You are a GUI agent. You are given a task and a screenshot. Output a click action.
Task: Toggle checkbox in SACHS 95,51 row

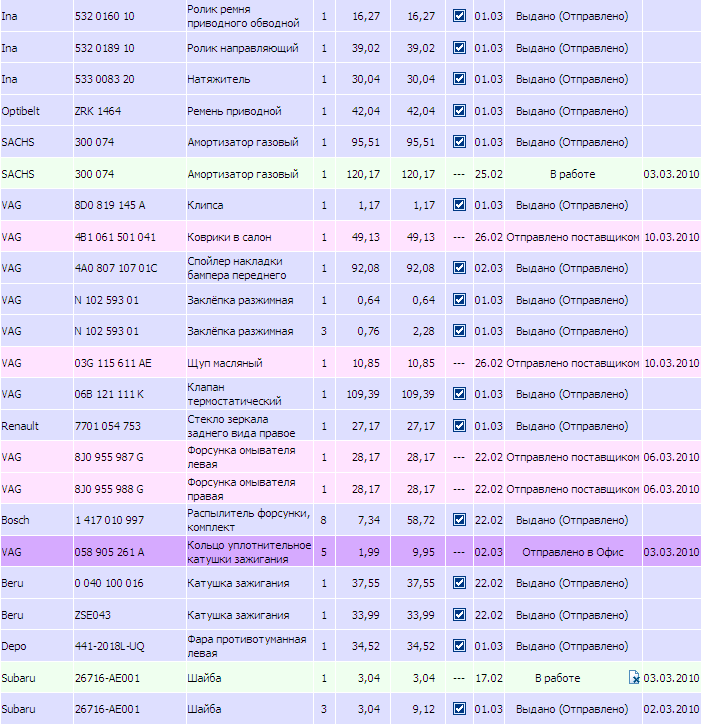coord(459,141)
